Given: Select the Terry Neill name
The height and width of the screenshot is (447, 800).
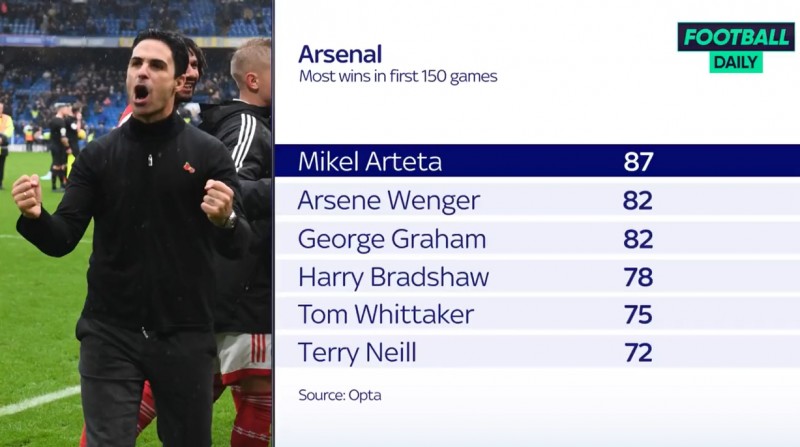Looking at the screenshot, I should 357,353.
